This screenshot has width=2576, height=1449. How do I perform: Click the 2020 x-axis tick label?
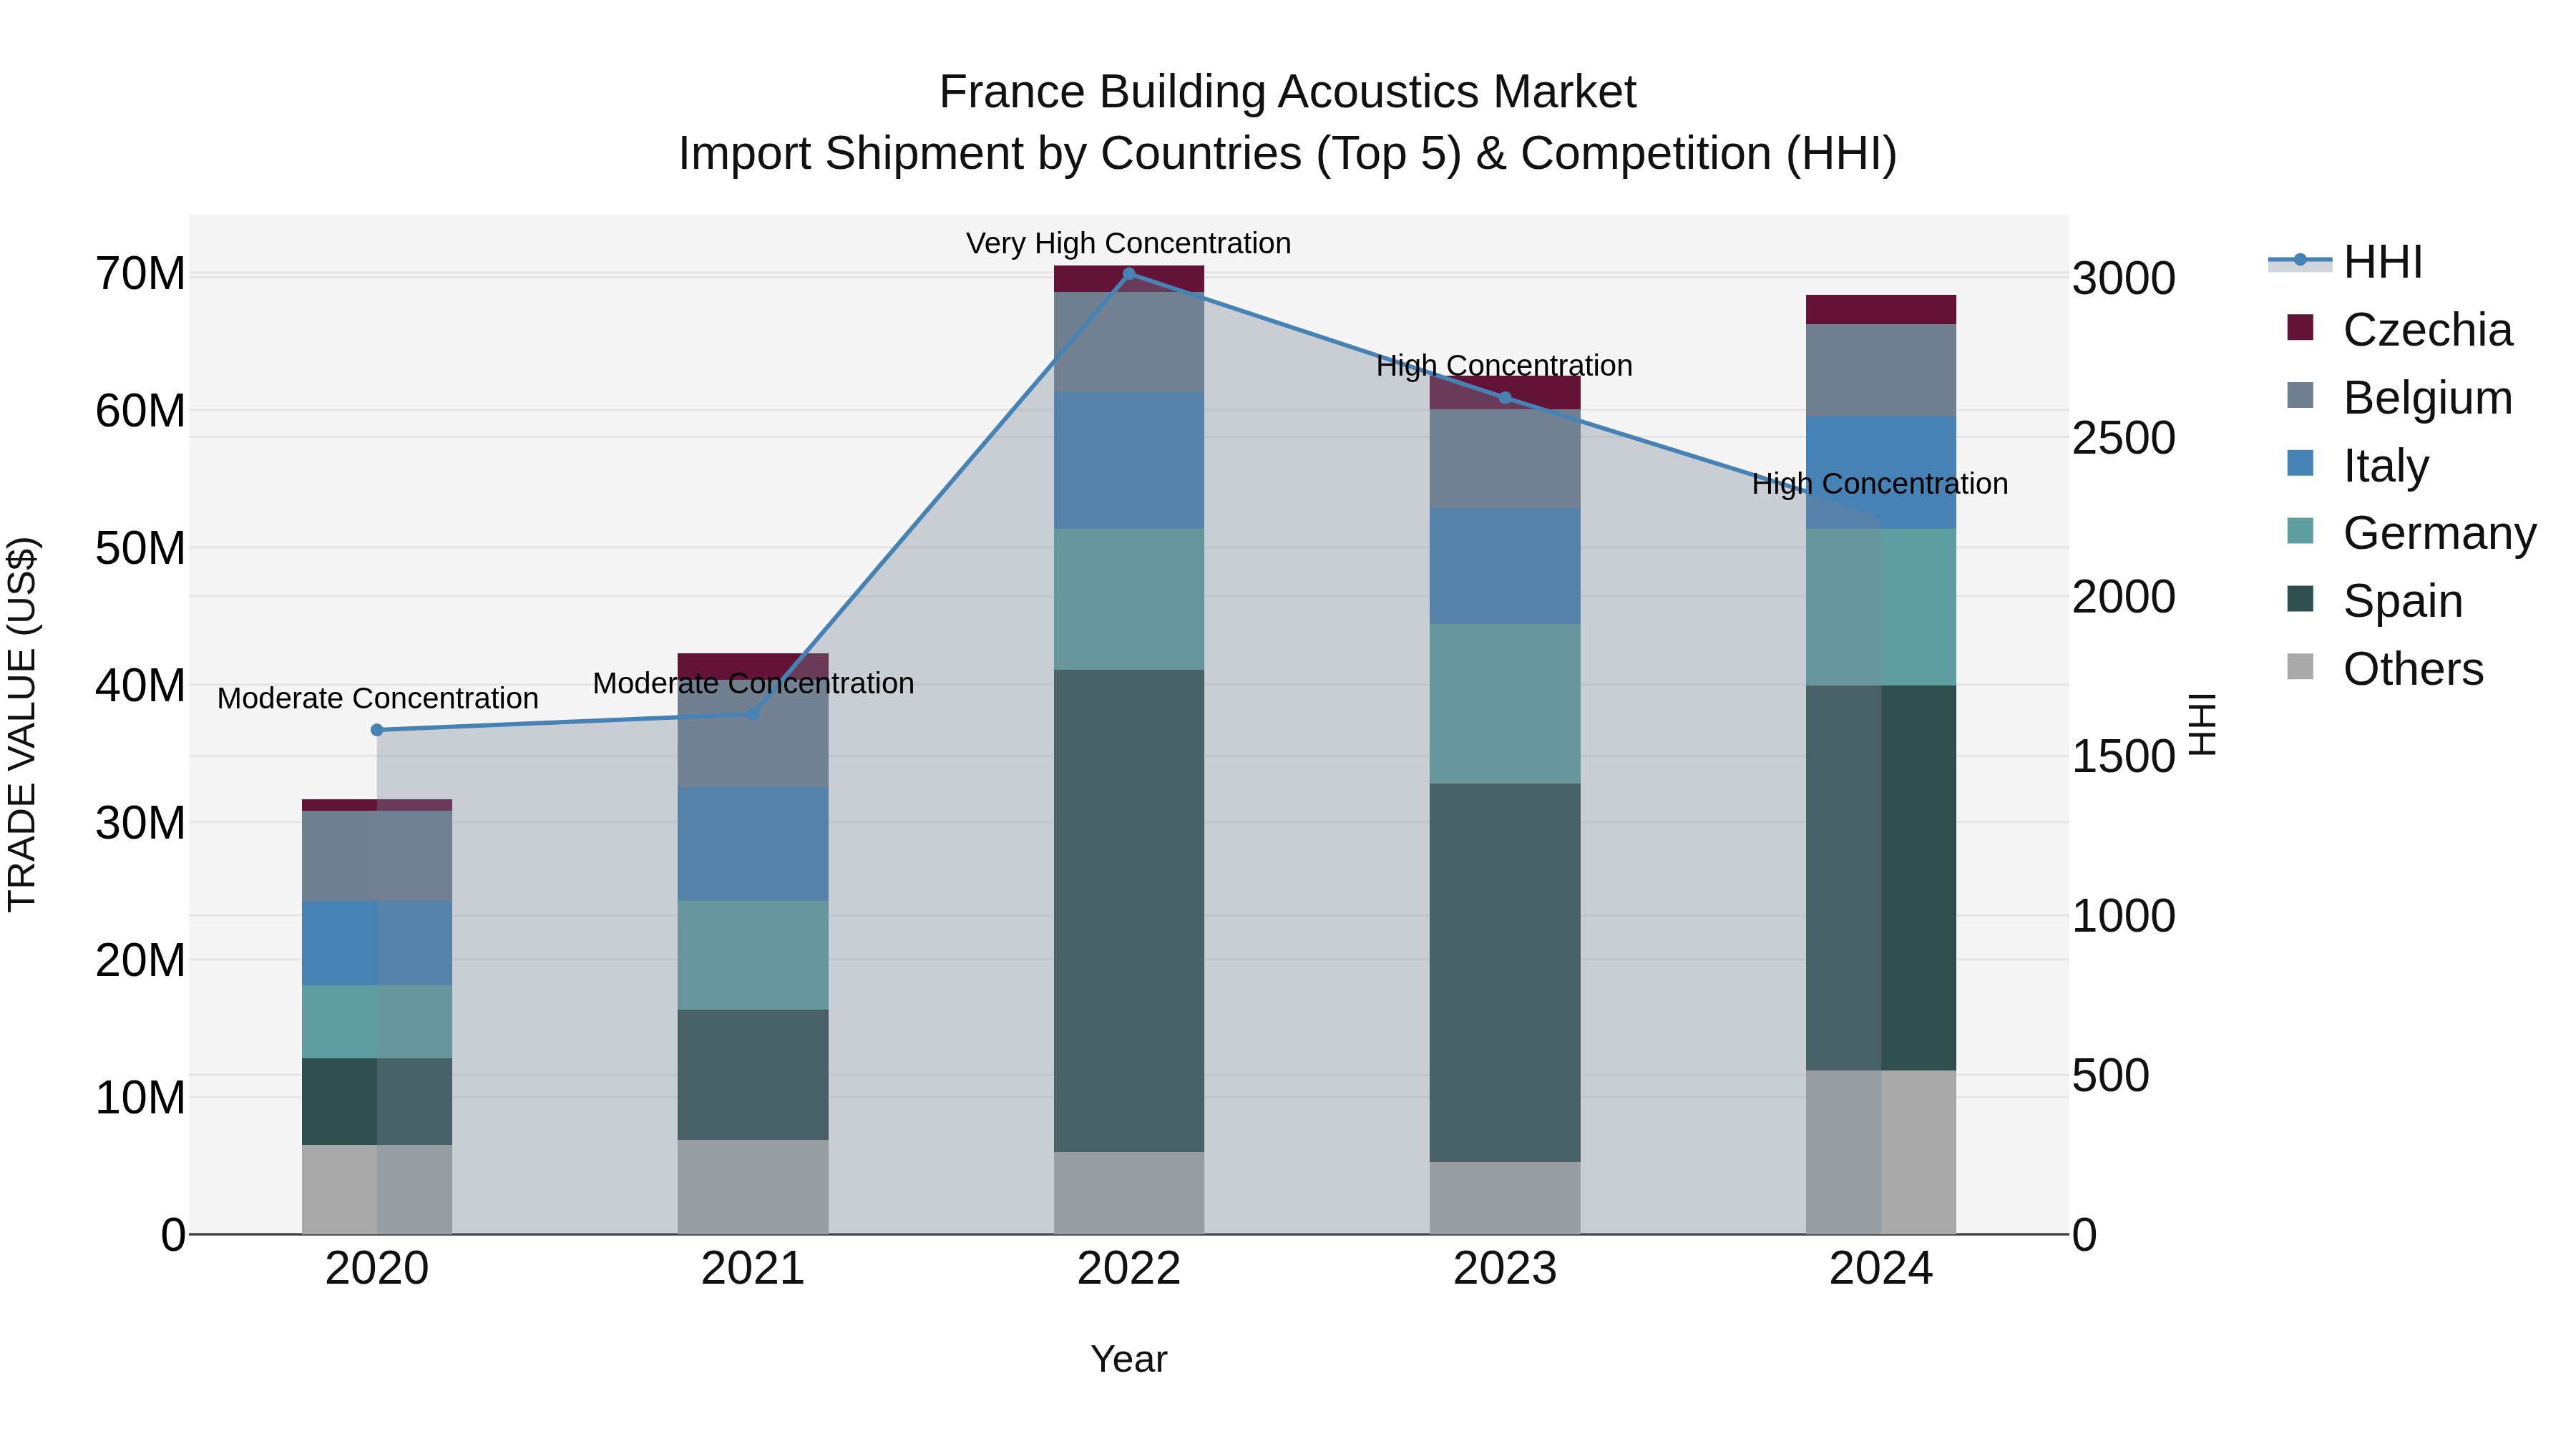(377, 1269)
